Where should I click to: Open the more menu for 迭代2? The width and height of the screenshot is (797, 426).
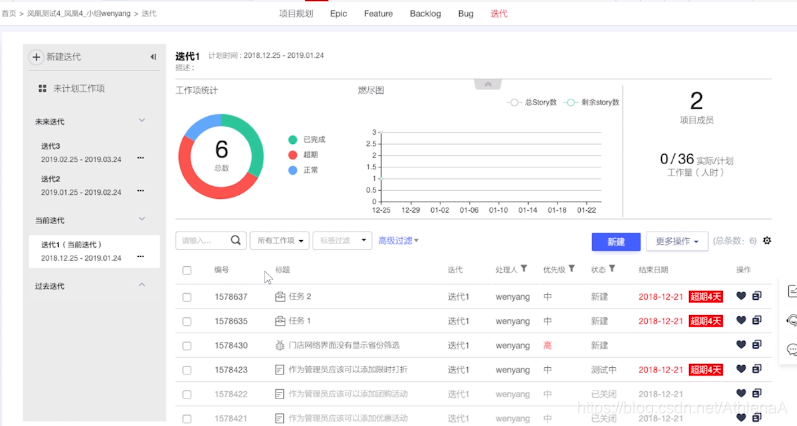point(140,191)
